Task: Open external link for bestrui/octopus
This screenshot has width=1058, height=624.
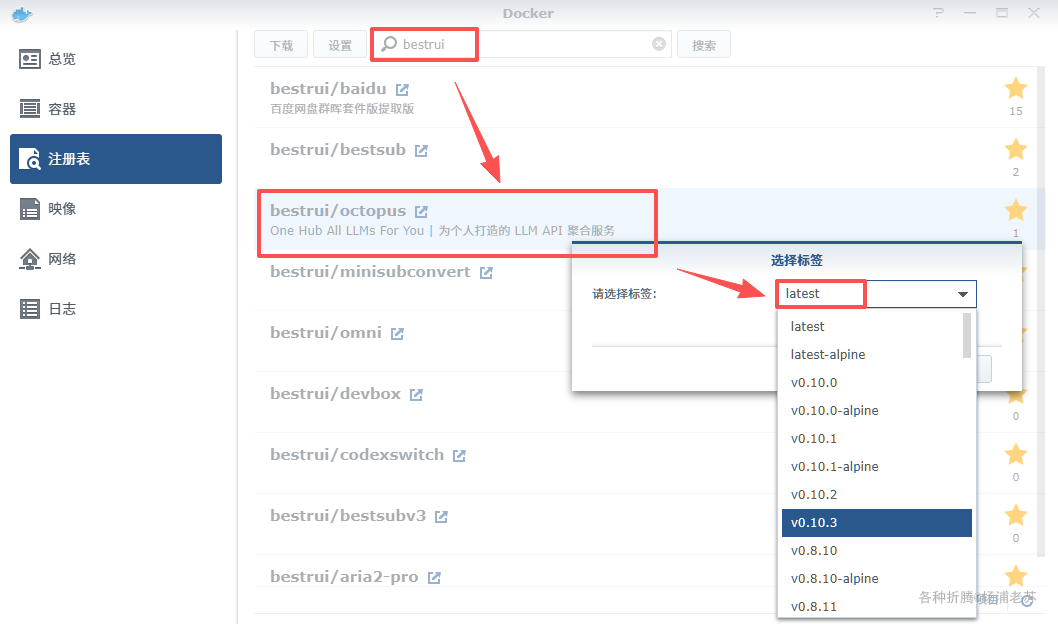Action: [x=421, y=212]
